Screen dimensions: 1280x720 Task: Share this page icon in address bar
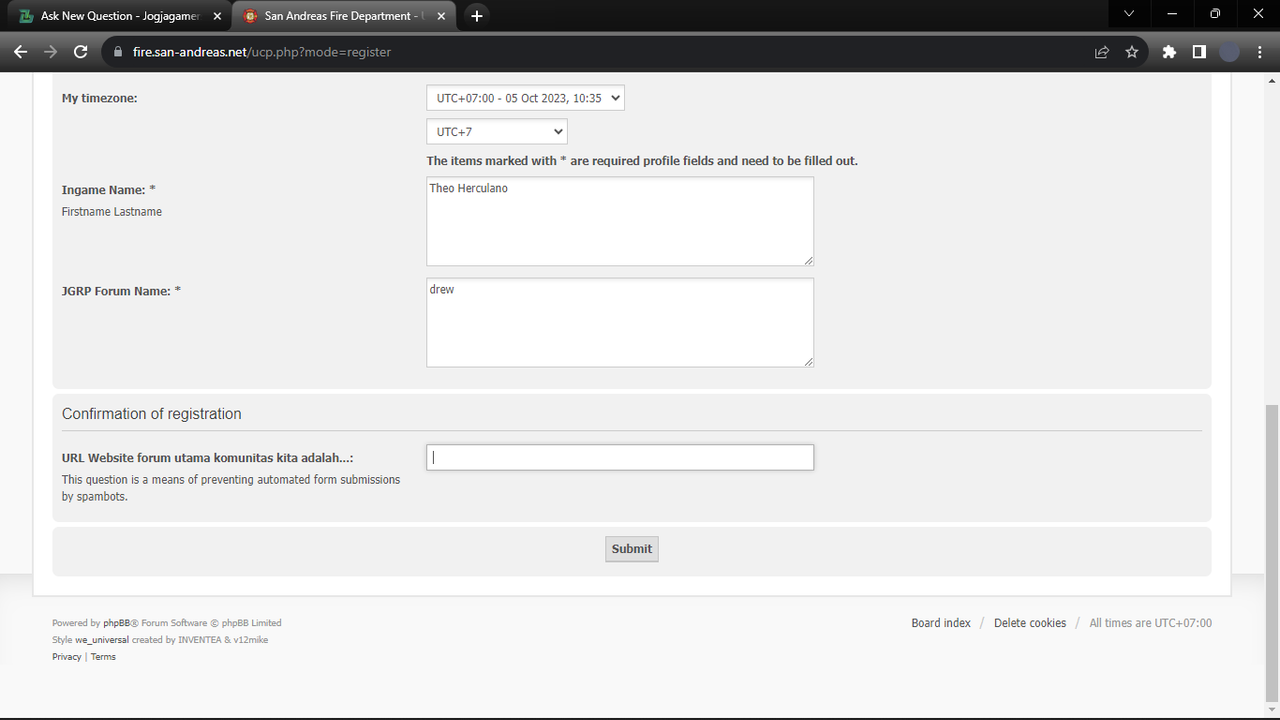point(1102,52)
